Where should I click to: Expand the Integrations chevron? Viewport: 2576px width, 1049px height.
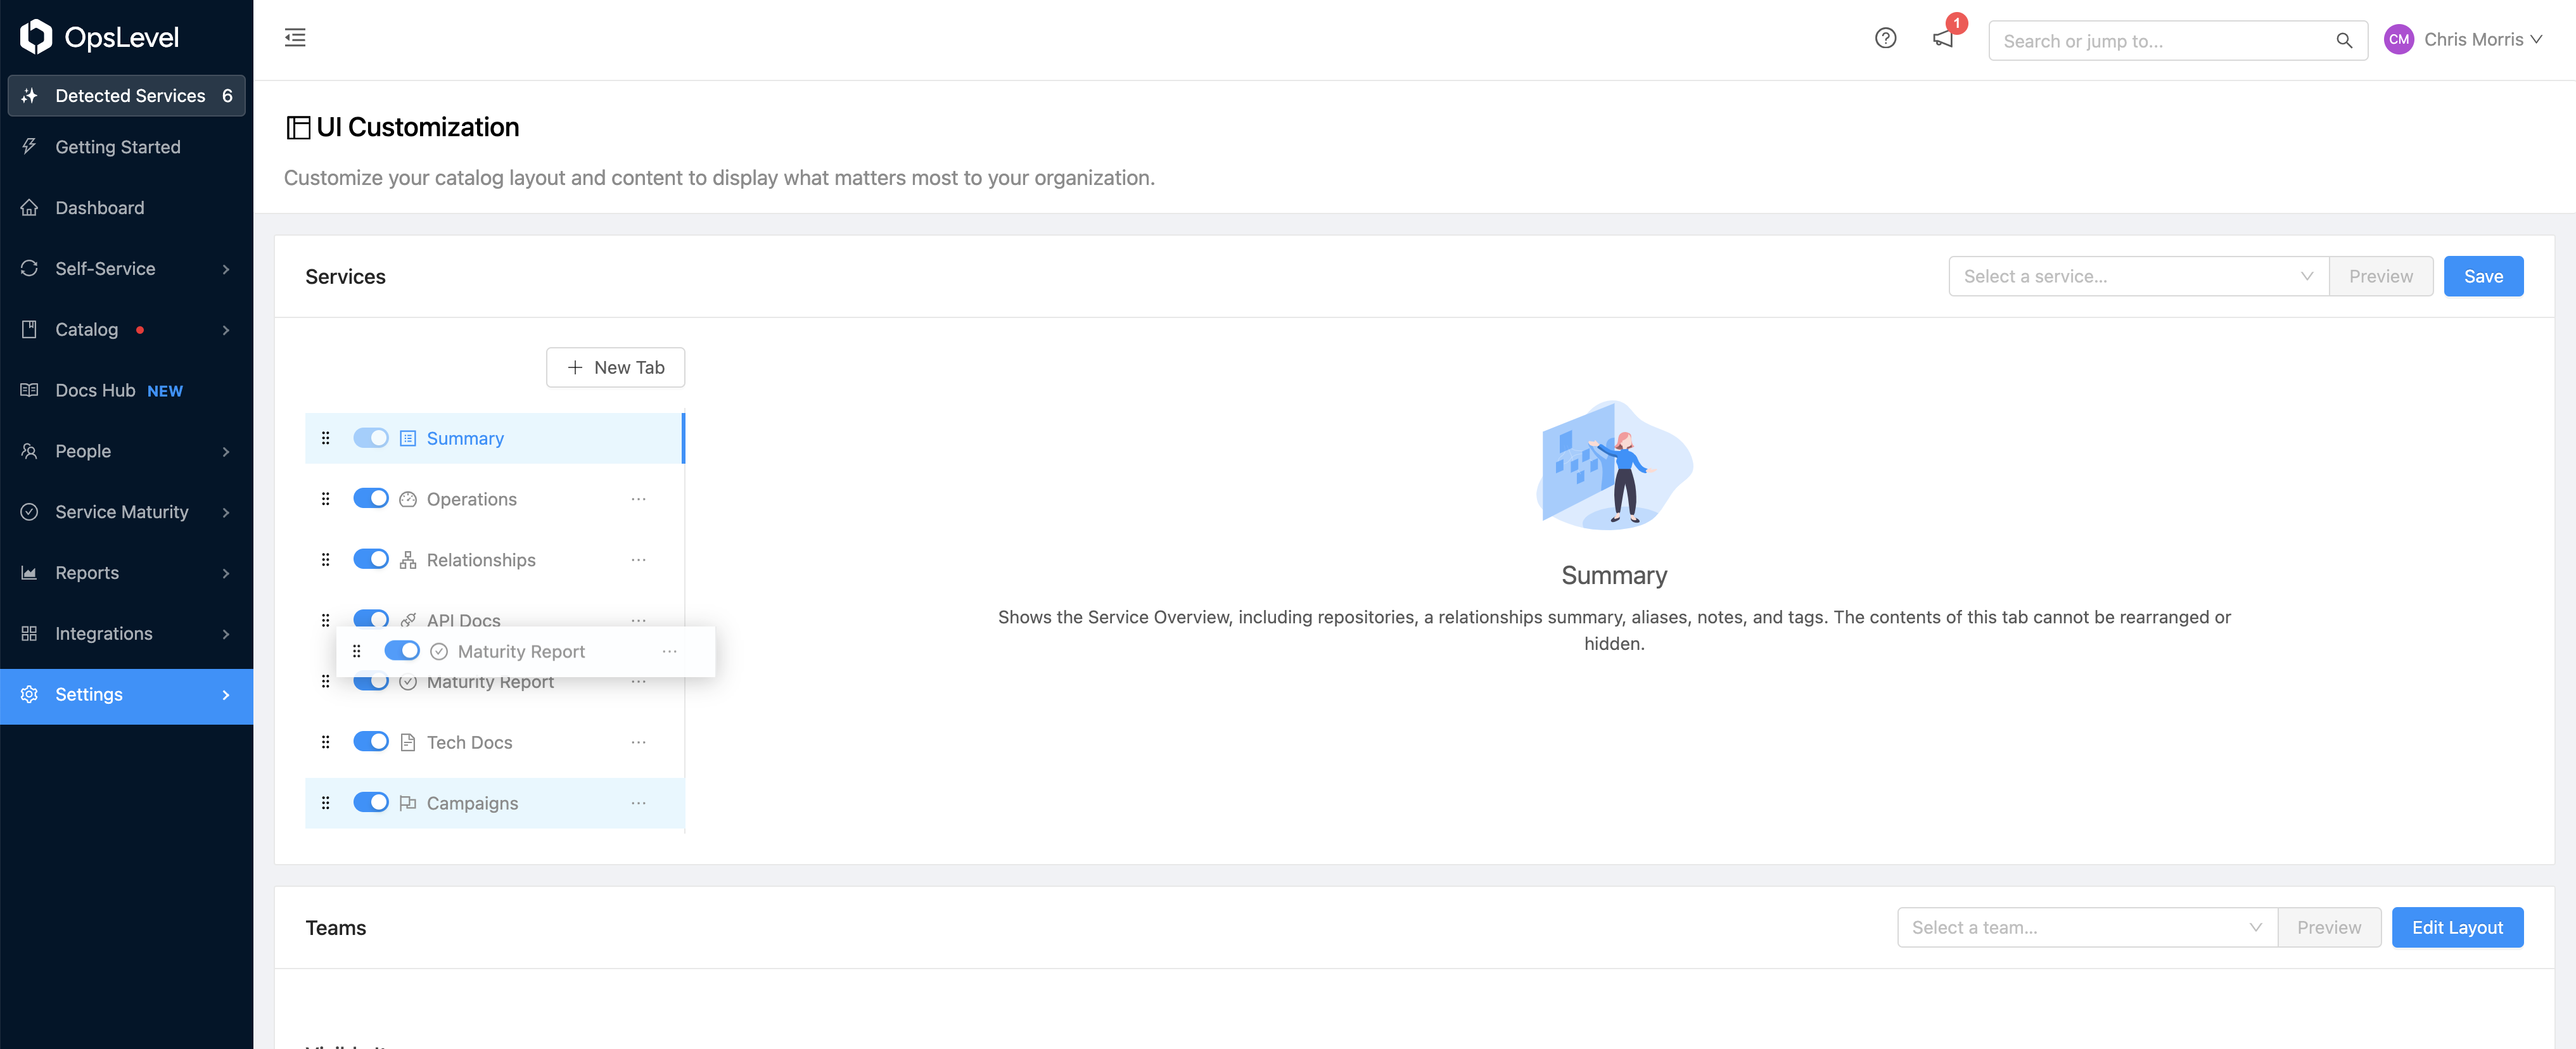[226, 634]
